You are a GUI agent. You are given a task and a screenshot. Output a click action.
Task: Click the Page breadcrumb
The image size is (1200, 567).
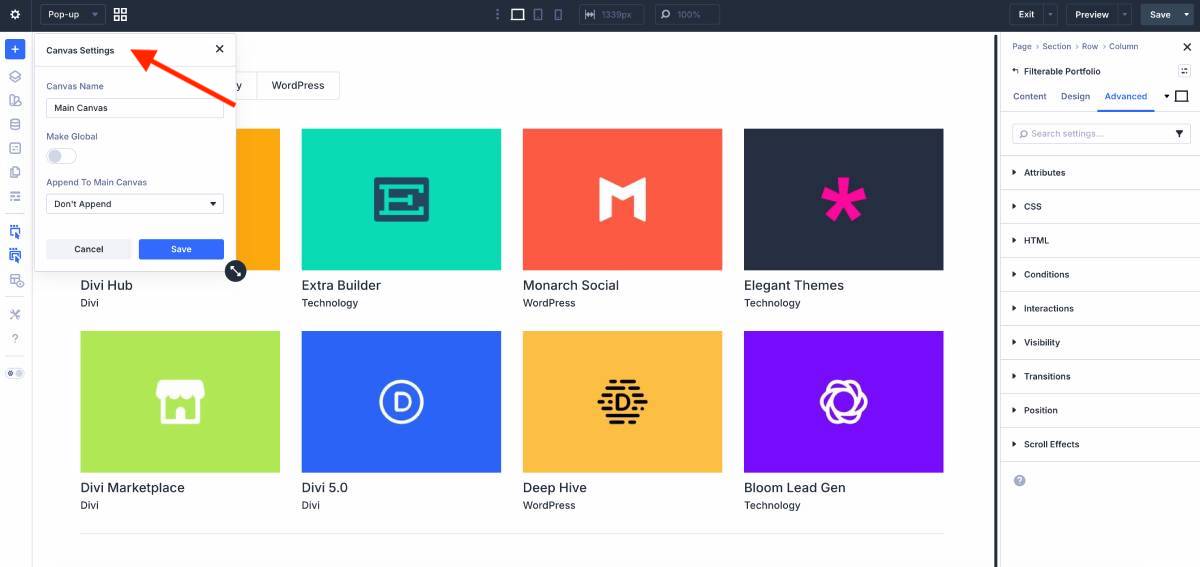[x=1021, y=46]
